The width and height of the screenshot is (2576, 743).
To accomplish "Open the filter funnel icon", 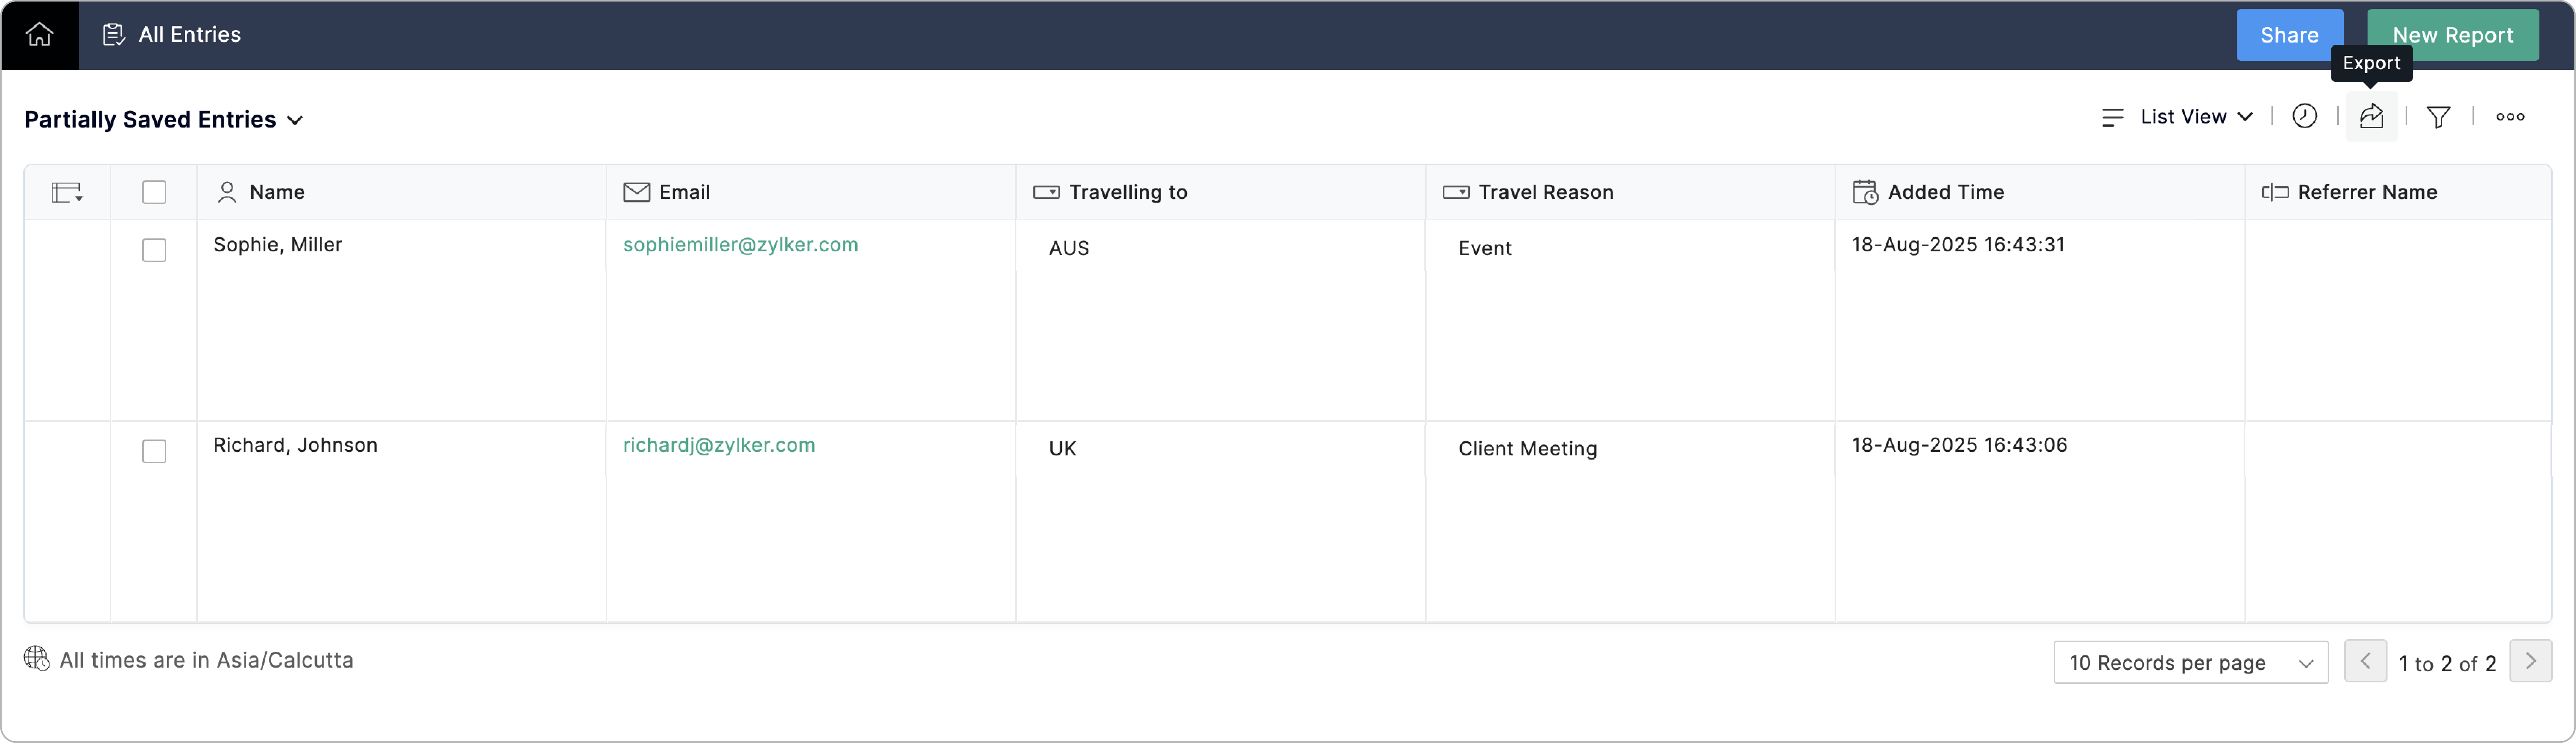I will 2438,117.
